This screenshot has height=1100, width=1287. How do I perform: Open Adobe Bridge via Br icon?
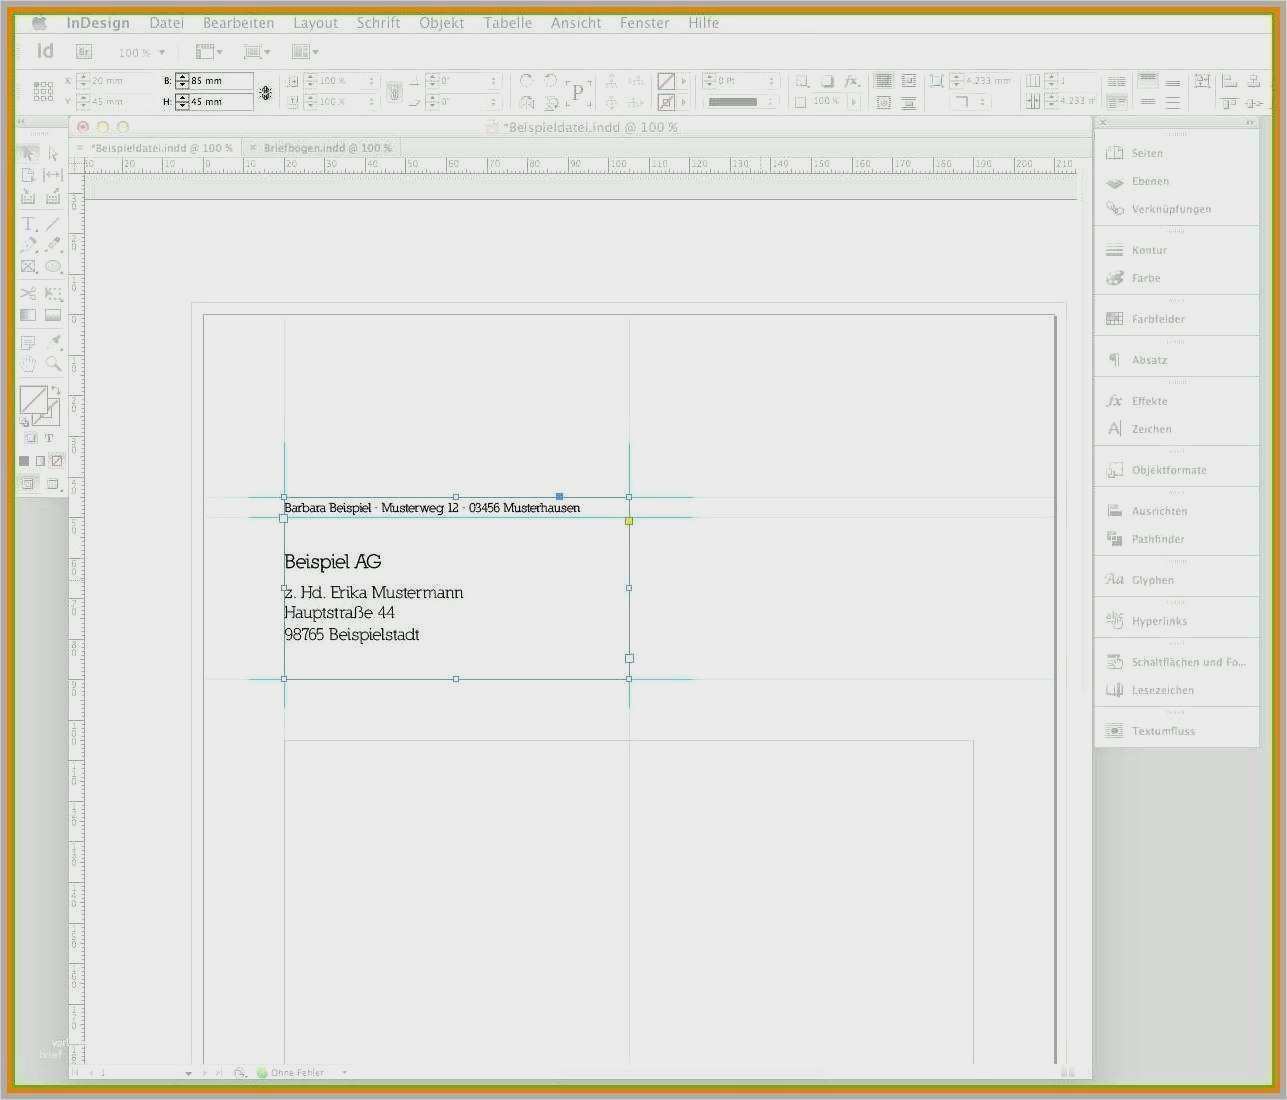[84, 52]
